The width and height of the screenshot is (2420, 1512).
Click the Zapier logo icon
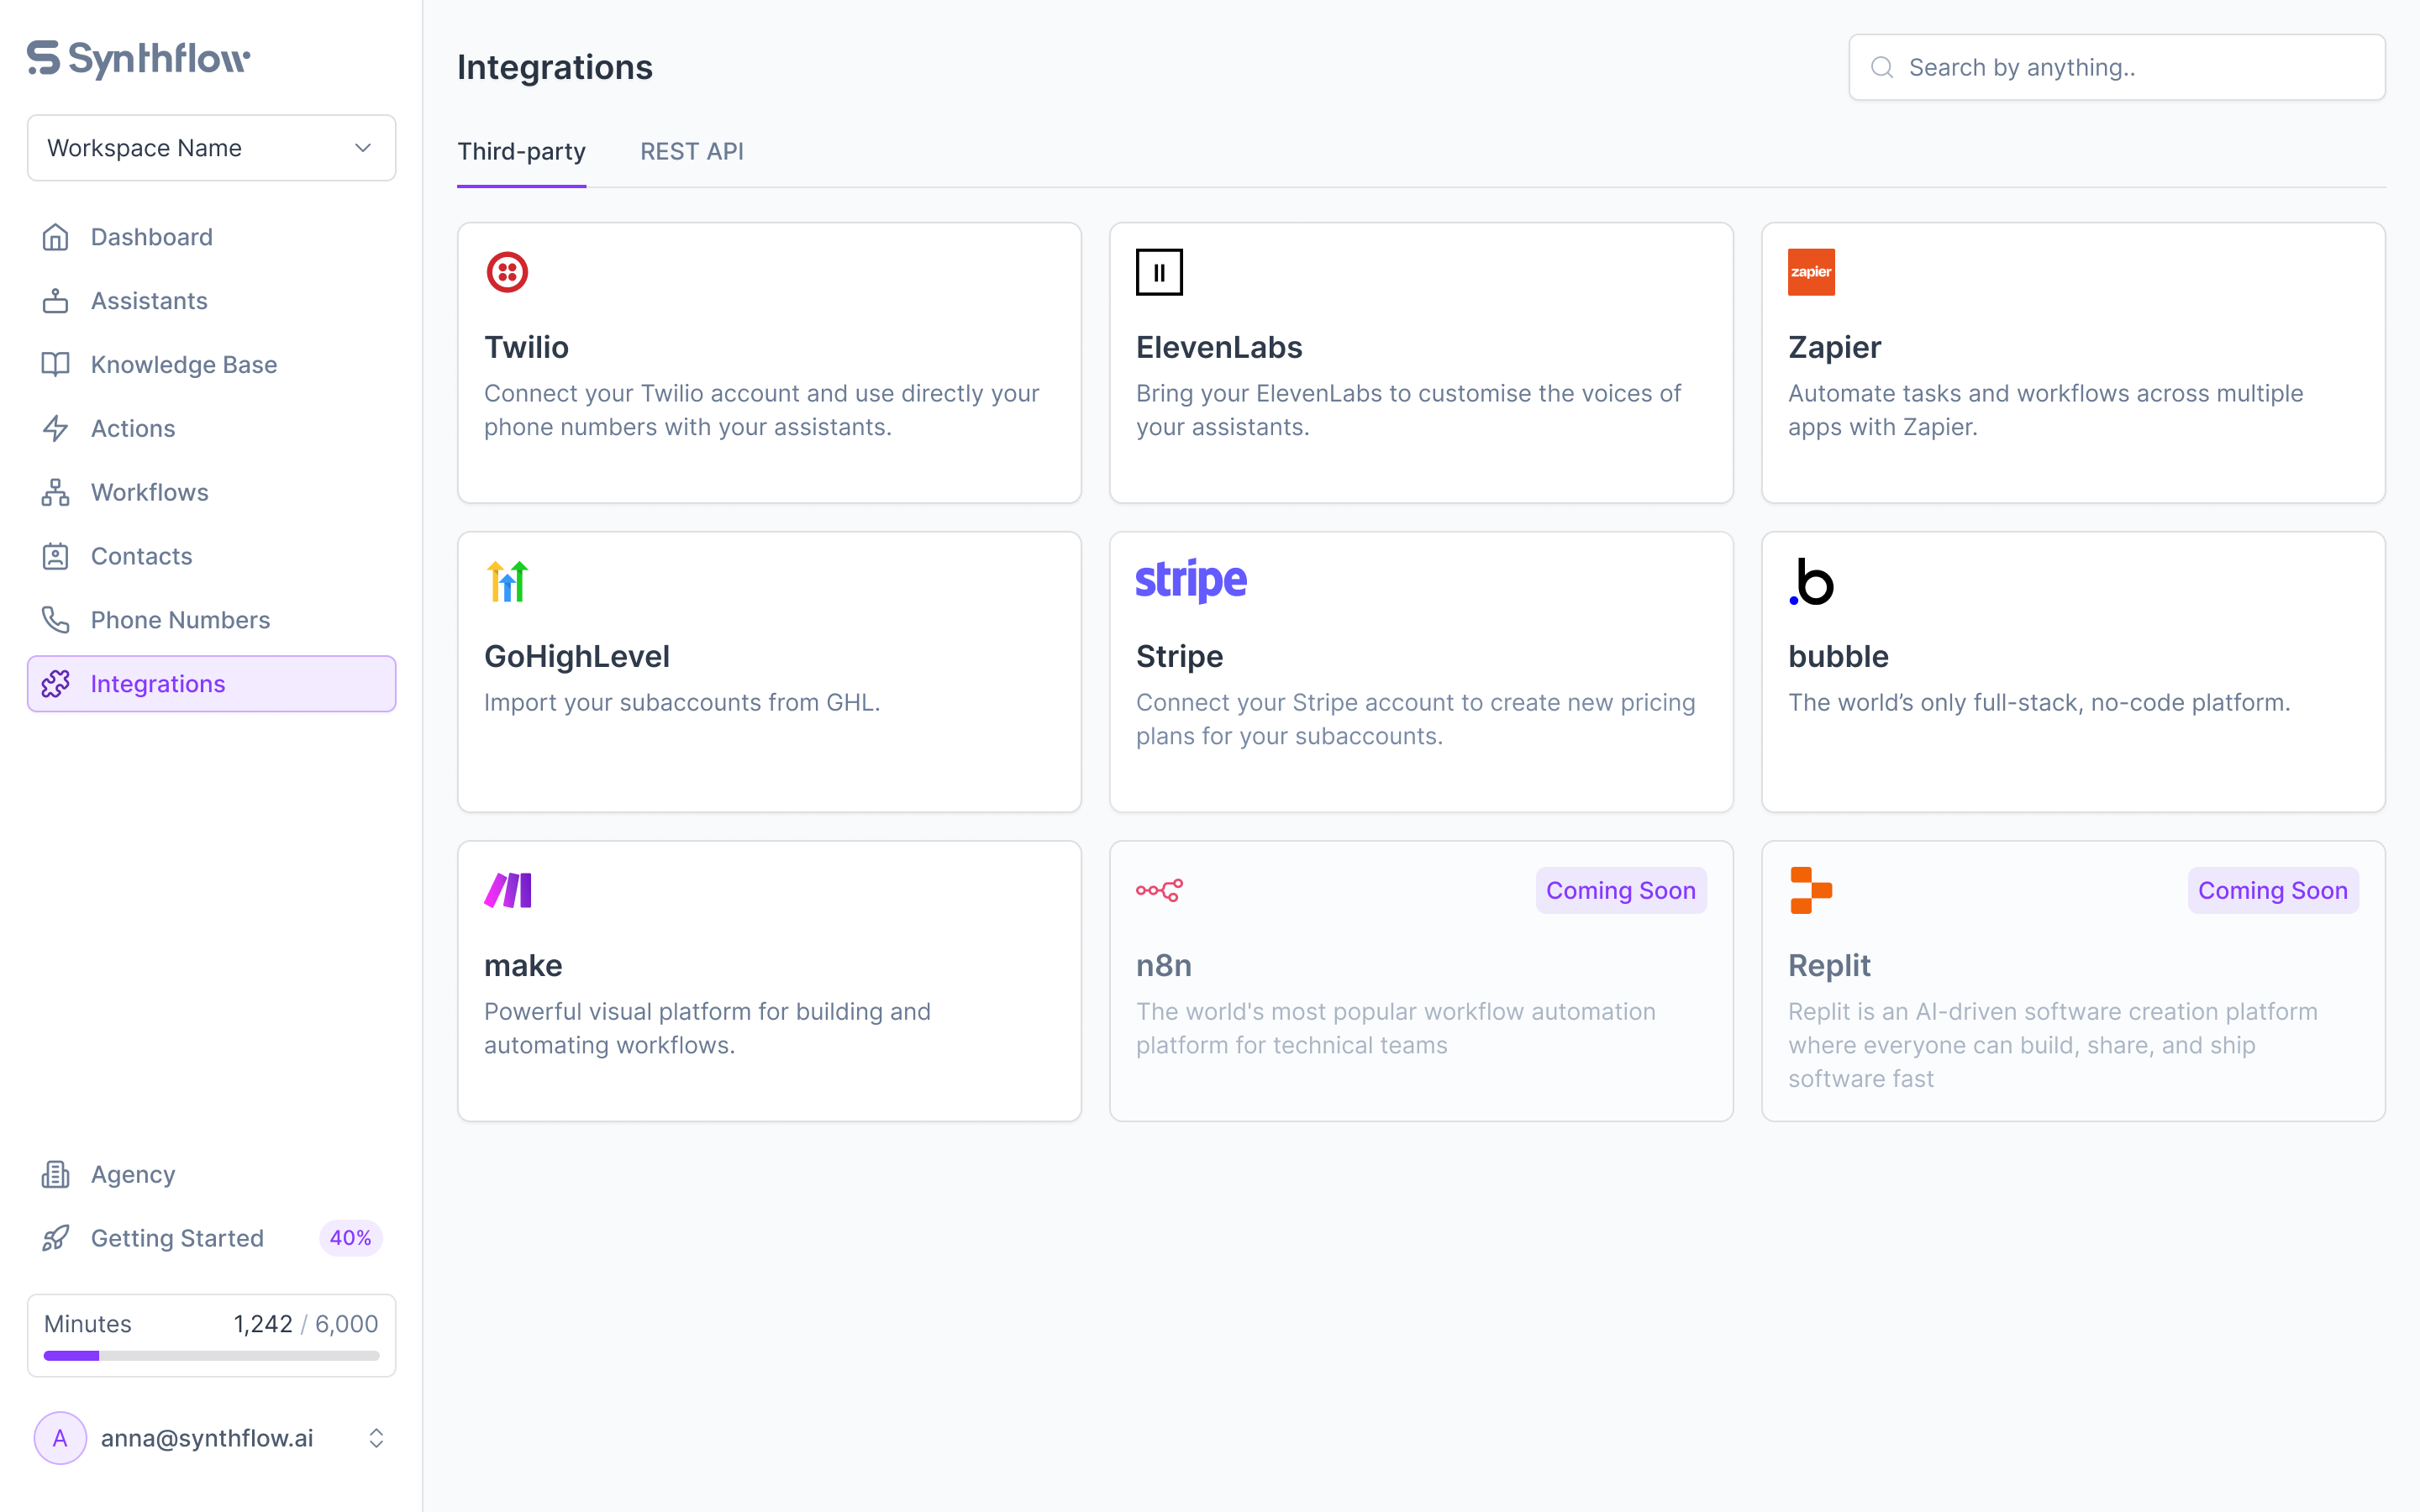pos(1811,272)
